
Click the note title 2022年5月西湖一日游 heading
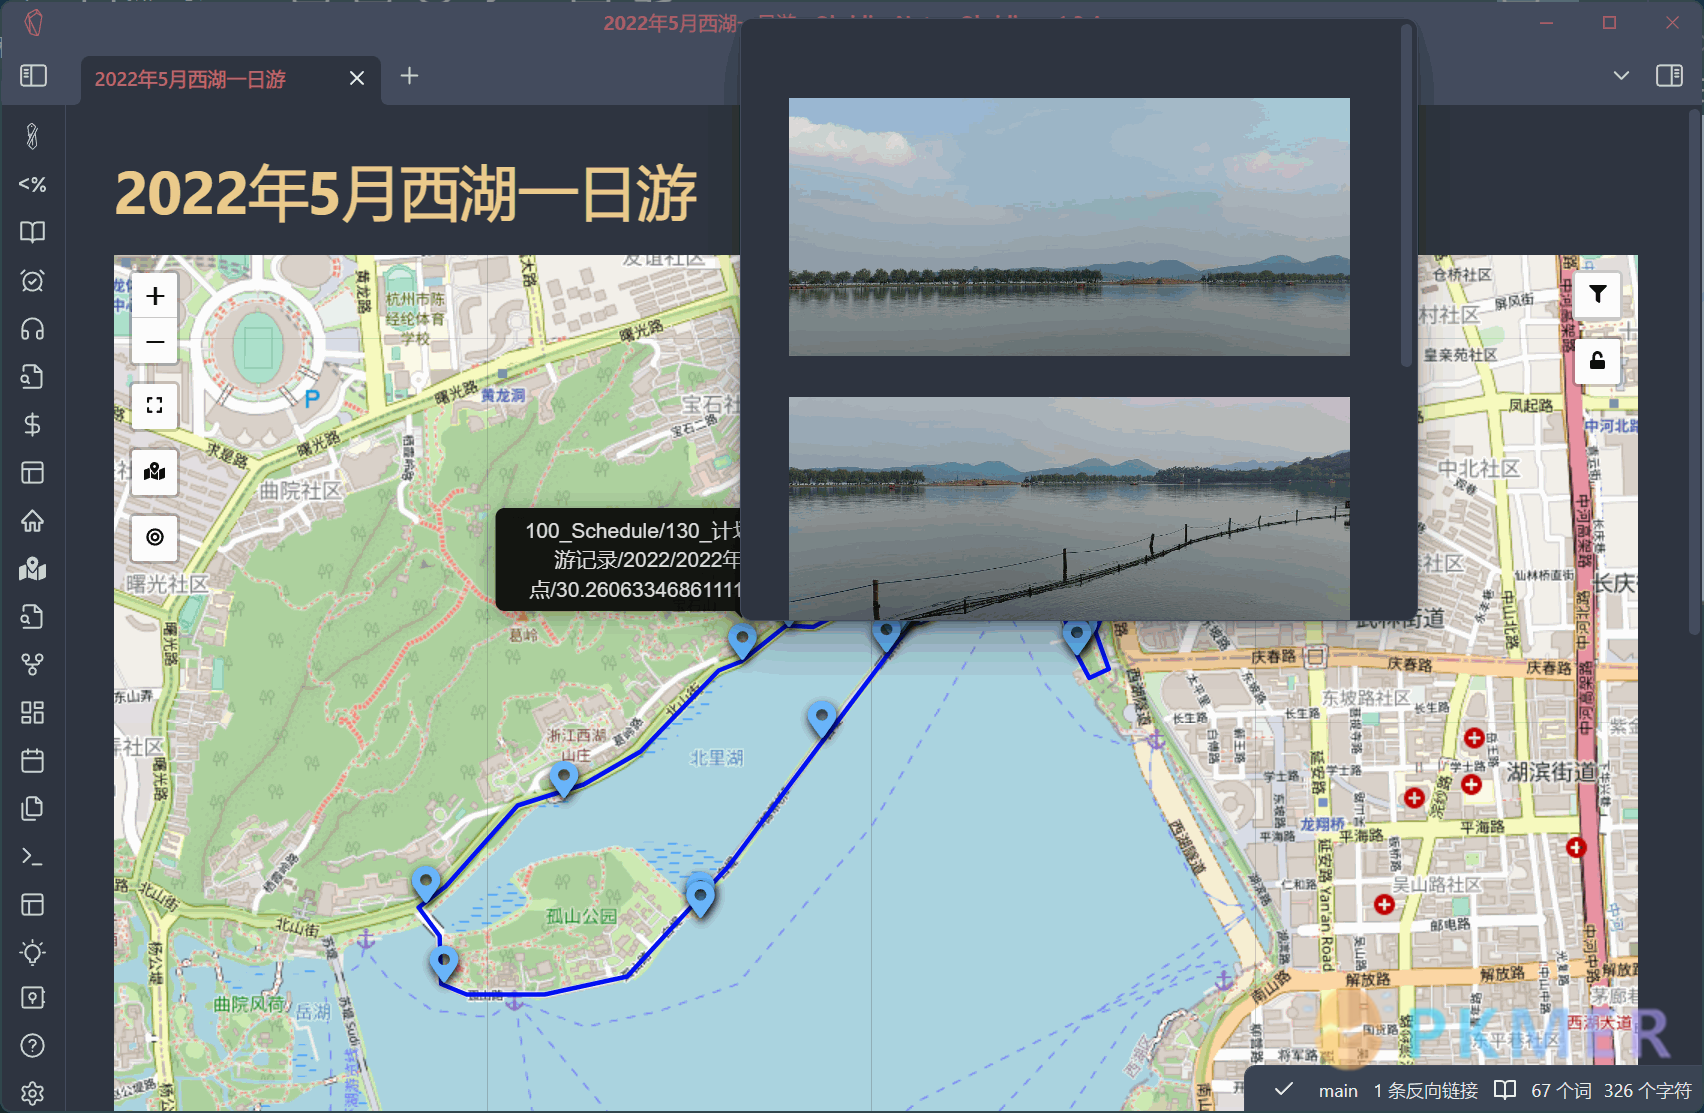406,193
